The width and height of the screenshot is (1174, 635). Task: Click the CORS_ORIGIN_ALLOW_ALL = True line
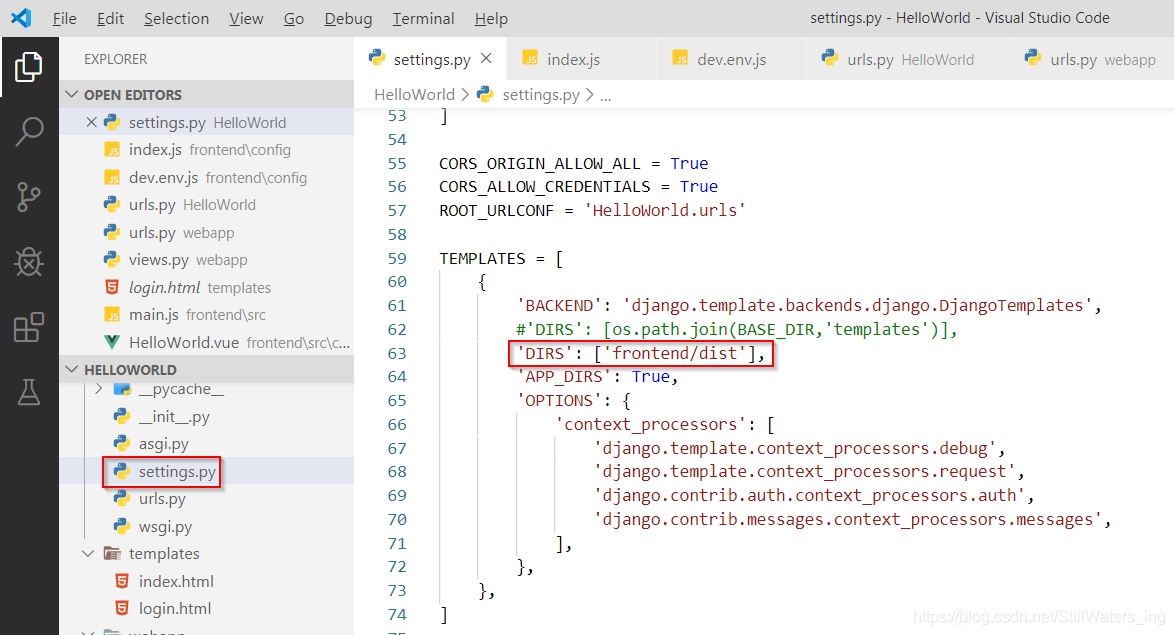point(574,163)
